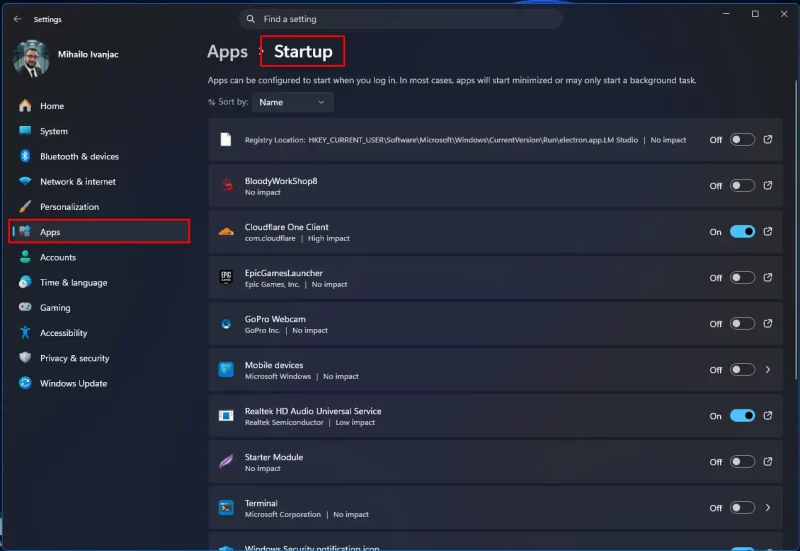The height and width of the screenshot is (551, 800).
Task: Click the Starter Module feather icon
Action: pyautogui.click(x=226, y=462)
